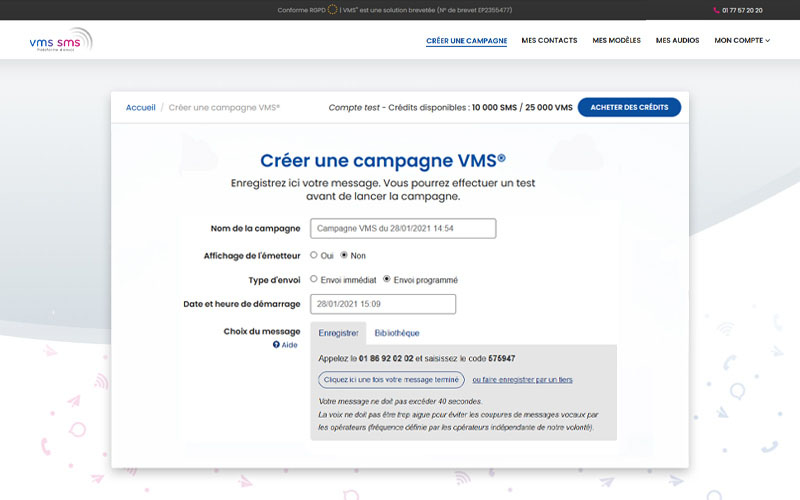This screenshot has height=500, width=800.
Task: Click the vms sms logo
Action: pos(61,40)
